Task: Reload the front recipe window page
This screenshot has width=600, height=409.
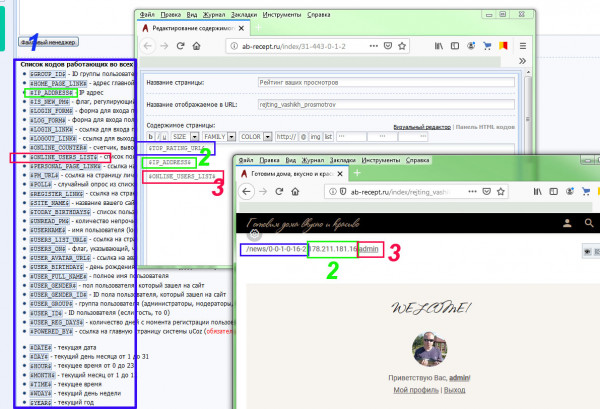Action: coord(279,191)
